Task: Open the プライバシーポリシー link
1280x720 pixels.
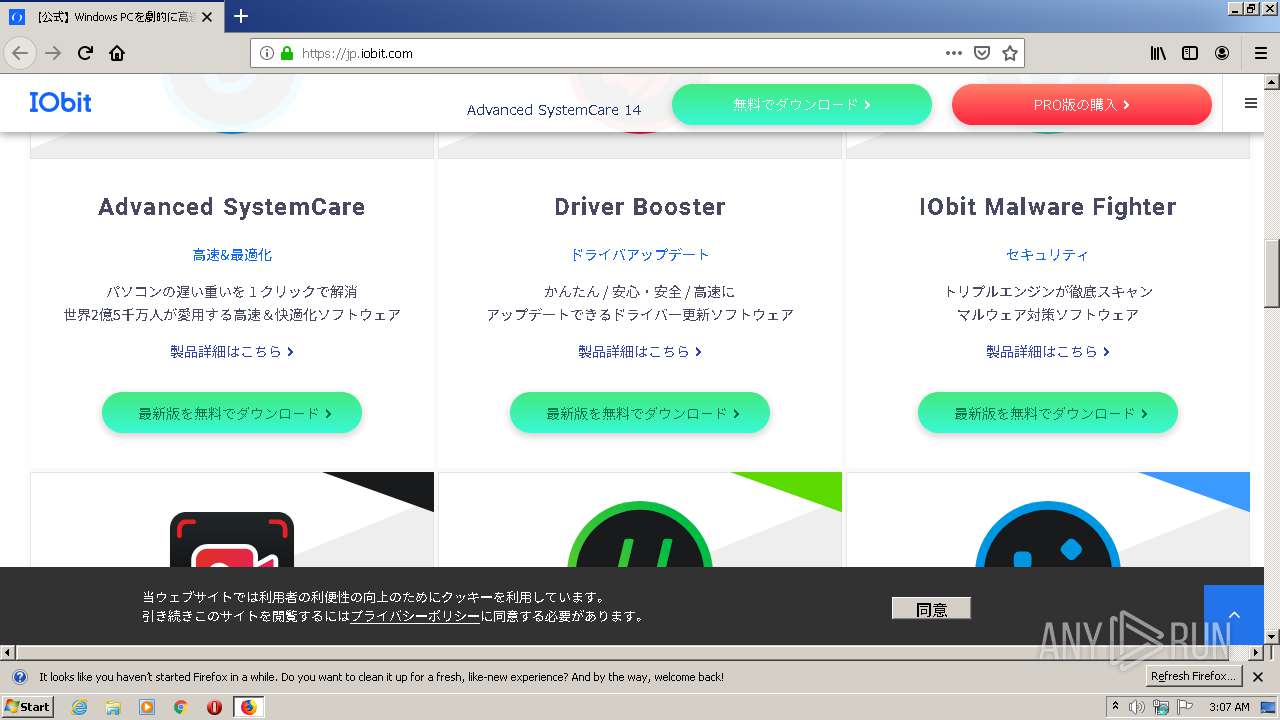Action: point(415,616)
